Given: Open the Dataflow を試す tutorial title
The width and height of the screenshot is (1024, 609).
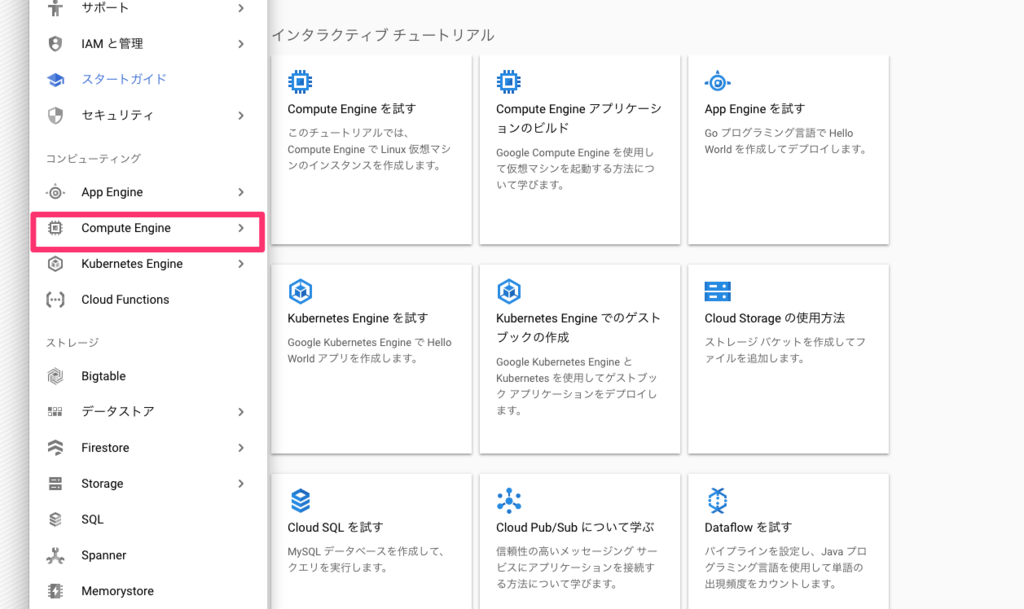Looking at the screenshot, I should [x=748, y=527].
